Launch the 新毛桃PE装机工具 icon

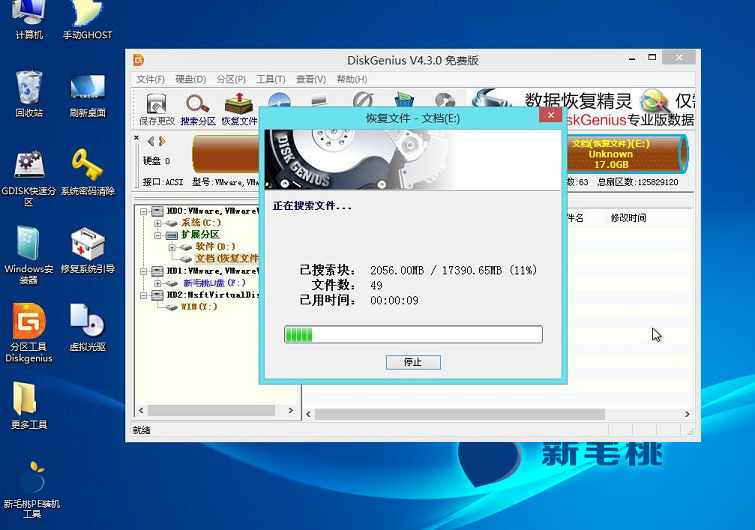pos(32,489)
